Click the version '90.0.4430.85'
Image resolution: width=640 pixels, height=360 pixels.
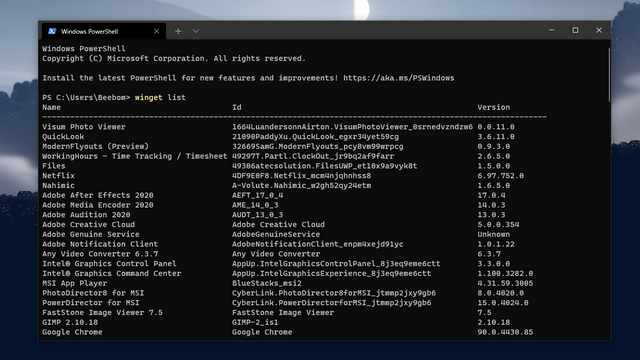click(x=505, y=333)
